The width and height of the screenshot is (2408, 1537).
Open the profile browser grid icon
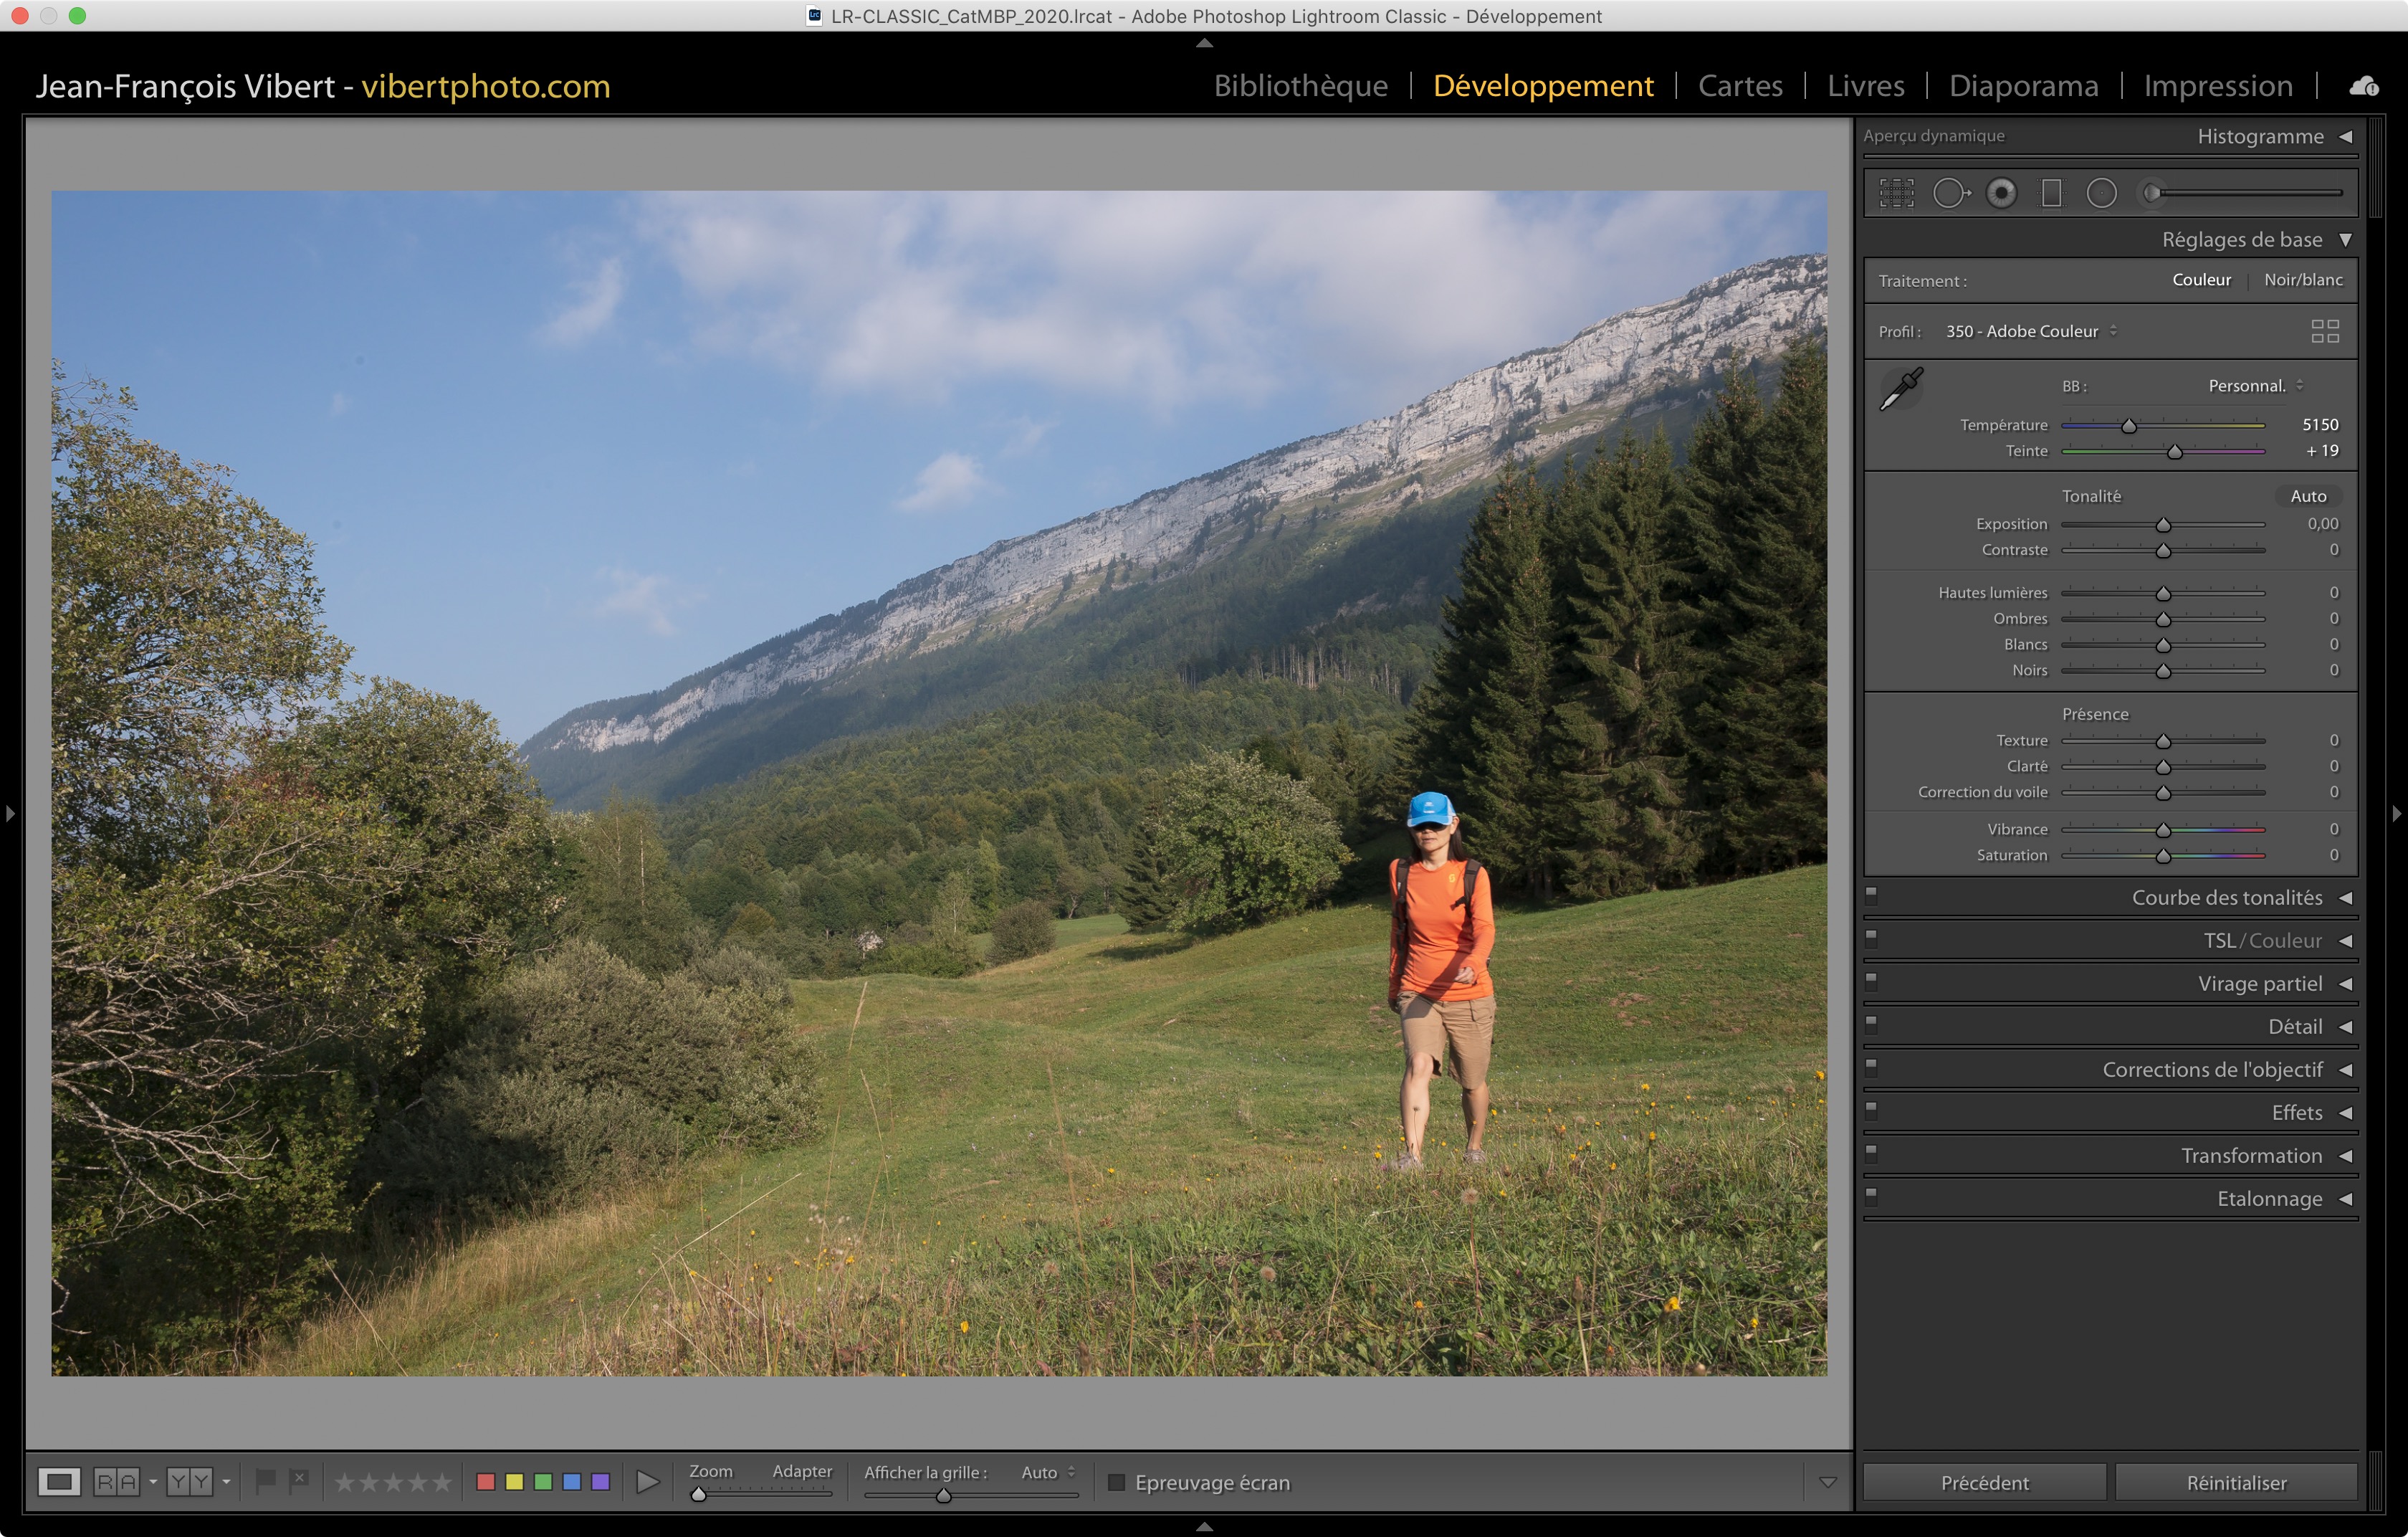pos(2324,331)
